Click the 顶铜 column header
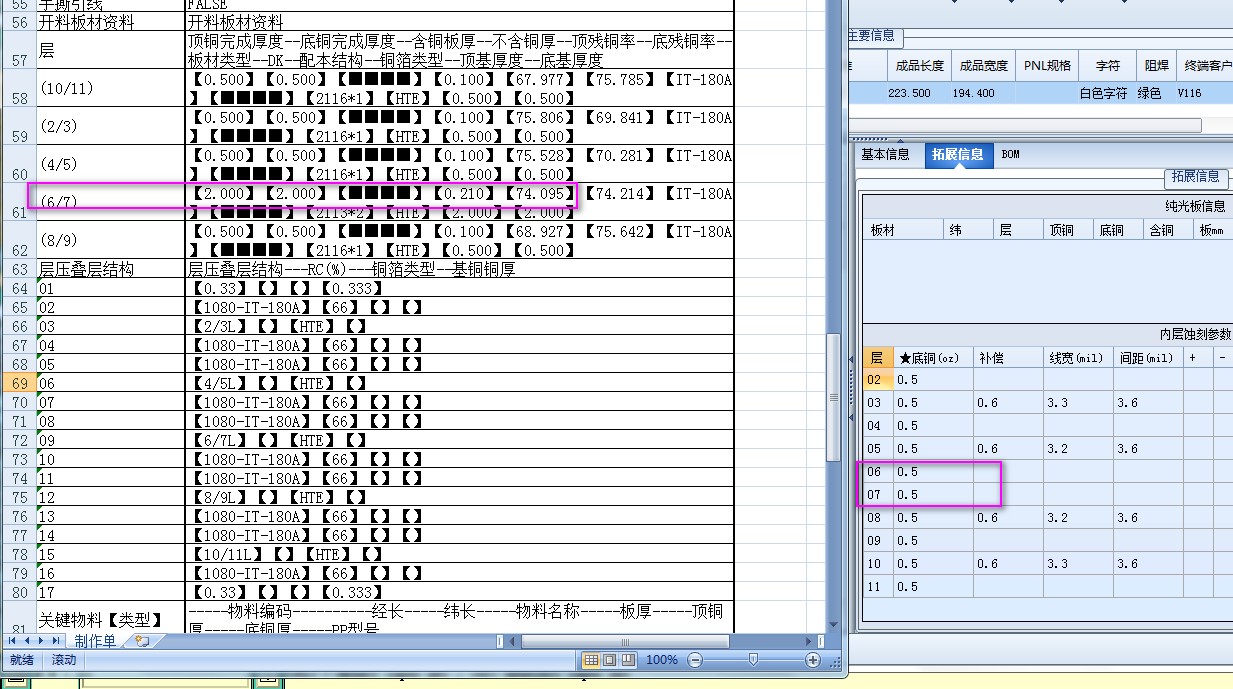The height and width of the screenshot is (689, 1233). pyautogui.click(x=1069, y=230)
